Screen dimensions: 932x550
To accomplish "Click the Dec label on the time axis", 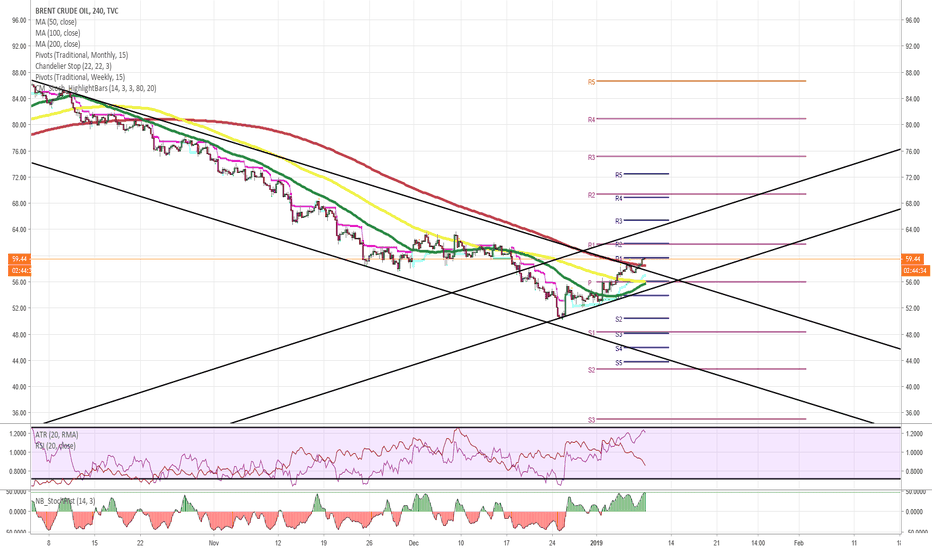I will pyautogui.click(x=414, y=543).
